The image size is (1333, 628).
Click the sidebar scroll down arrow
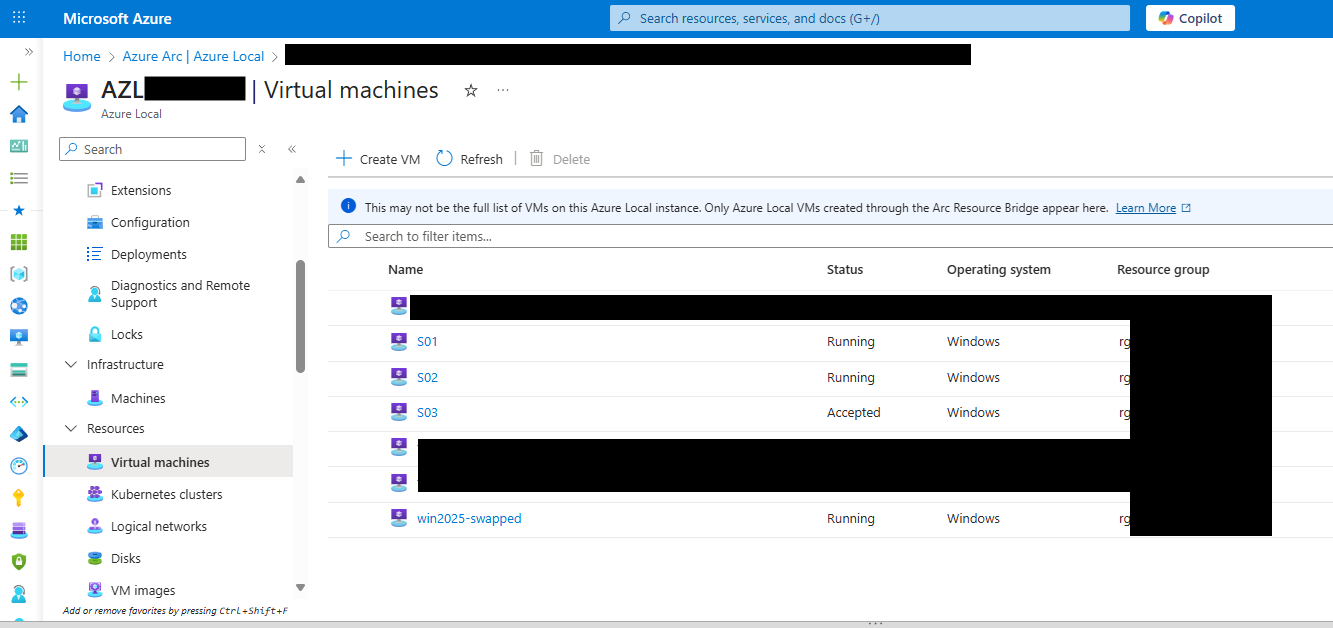click(x=300, y=587)
